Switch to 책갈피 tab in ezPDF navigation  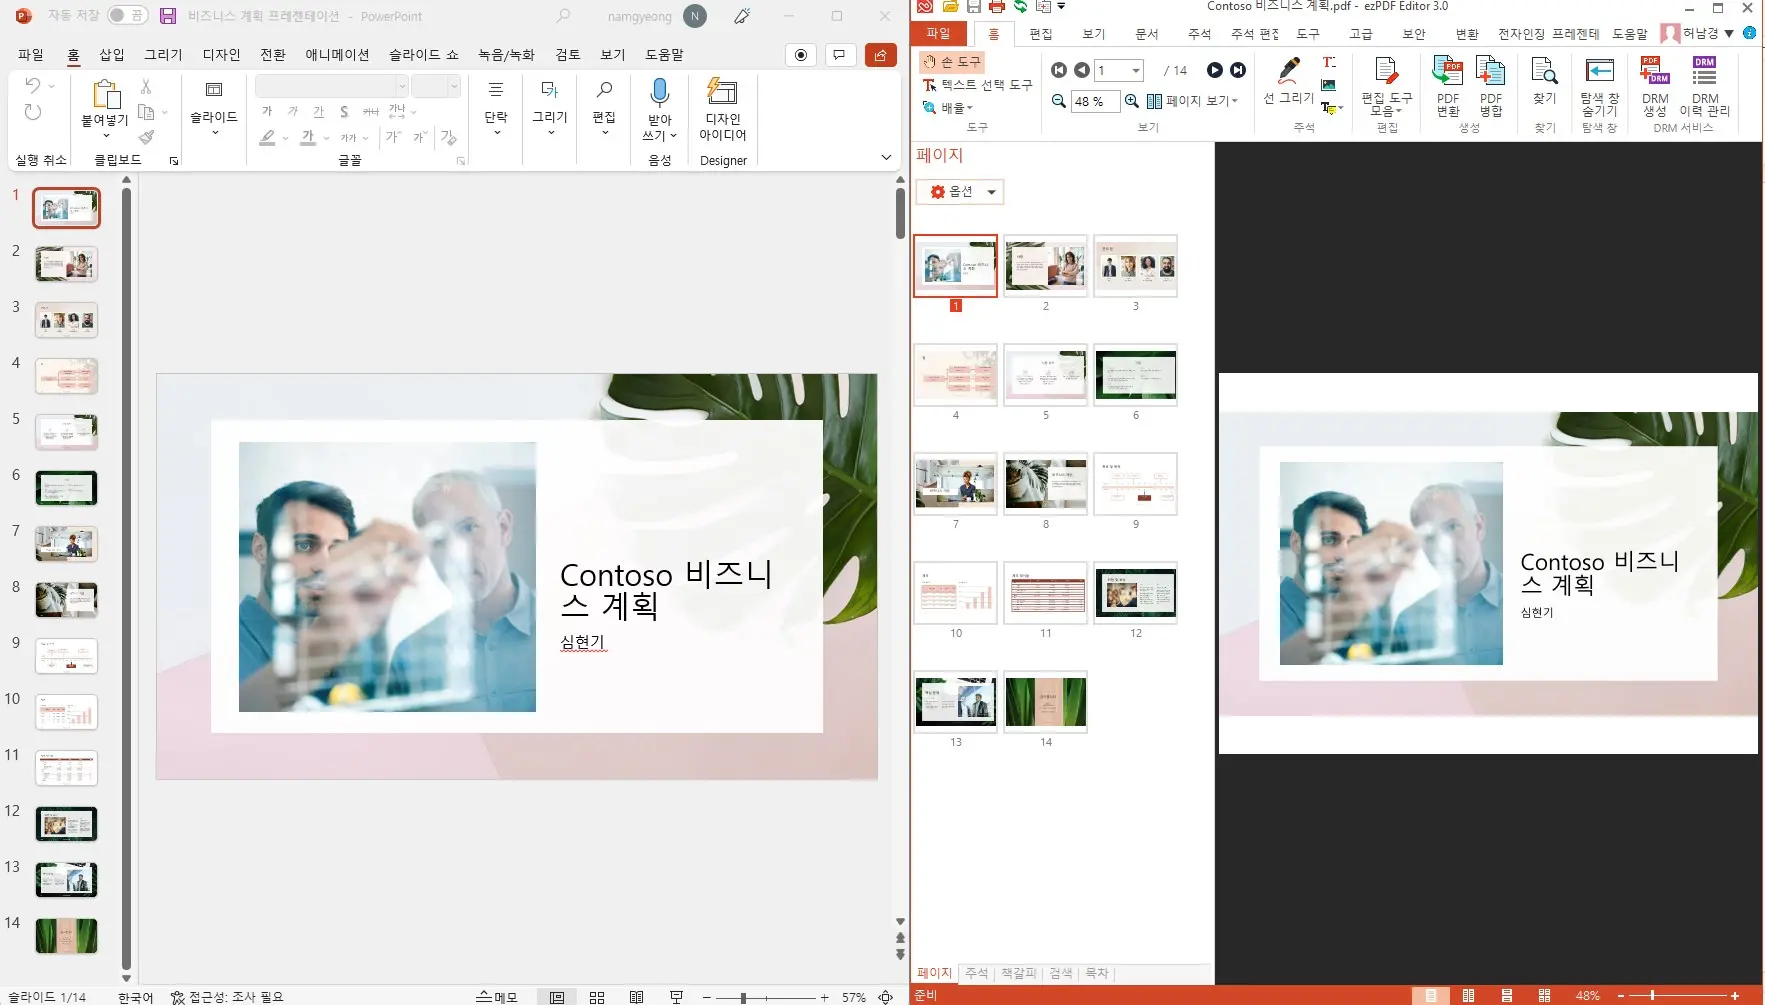(1019, 973)
